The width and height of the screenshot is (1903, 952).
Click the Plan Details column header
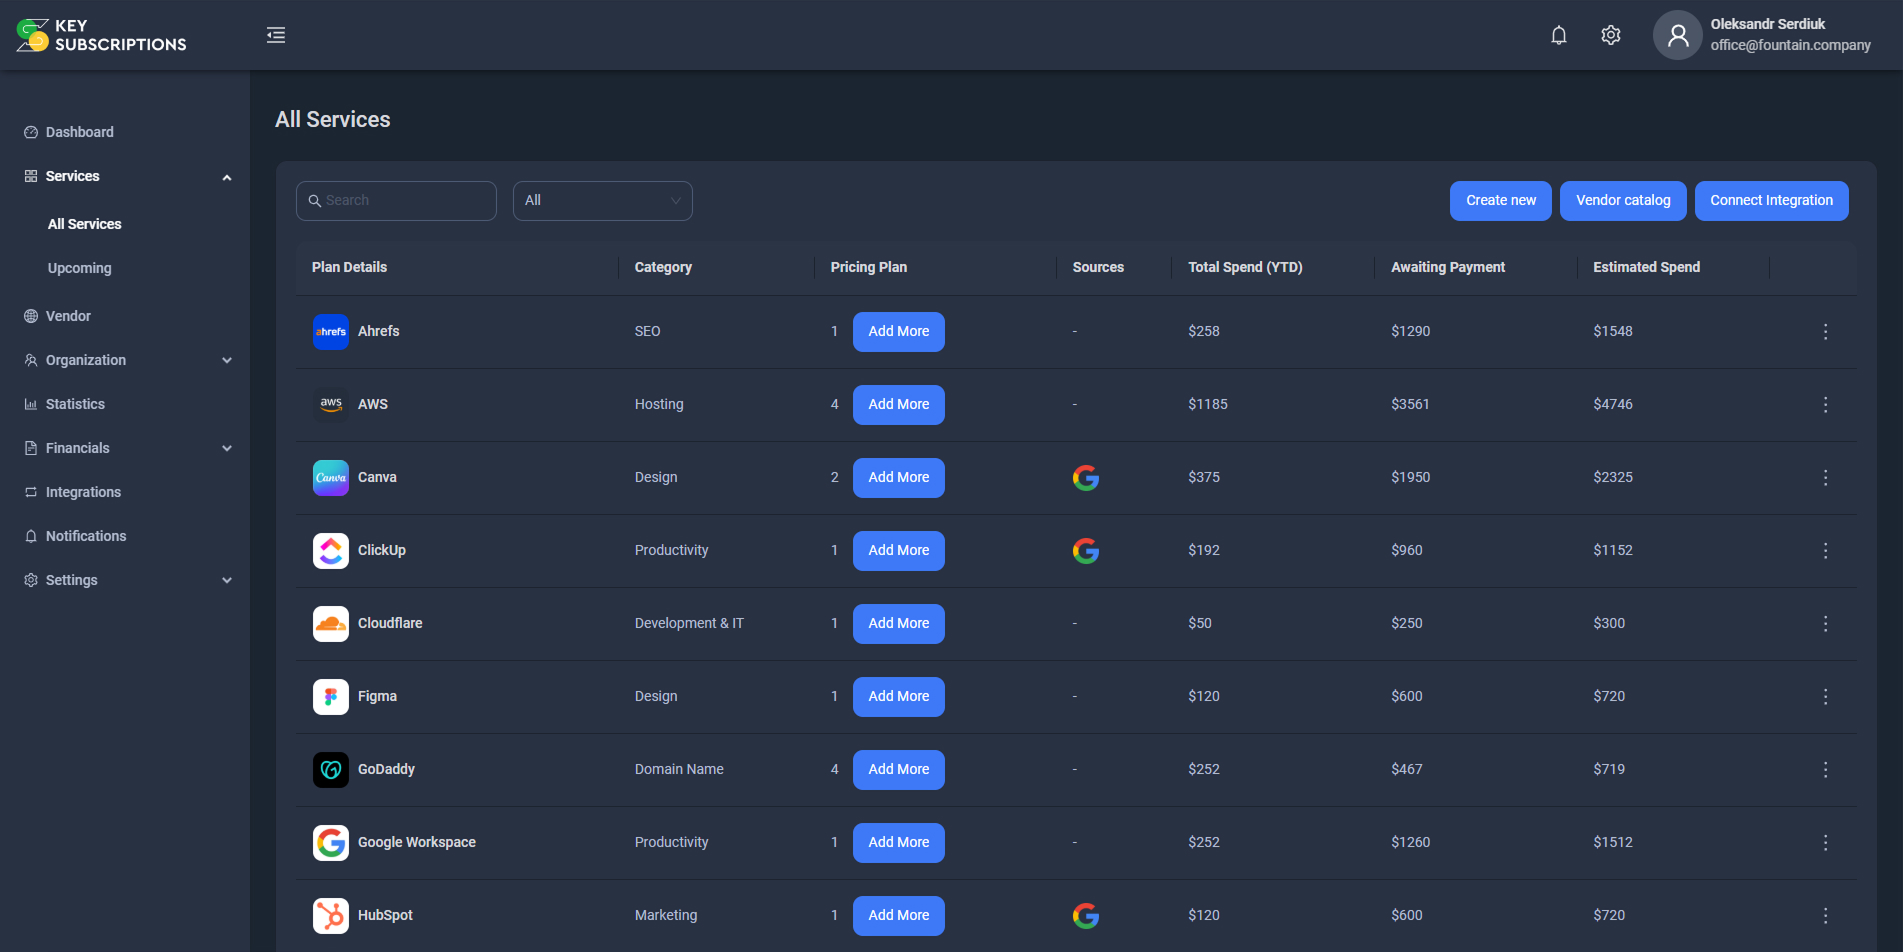click(x=349, y=267)
